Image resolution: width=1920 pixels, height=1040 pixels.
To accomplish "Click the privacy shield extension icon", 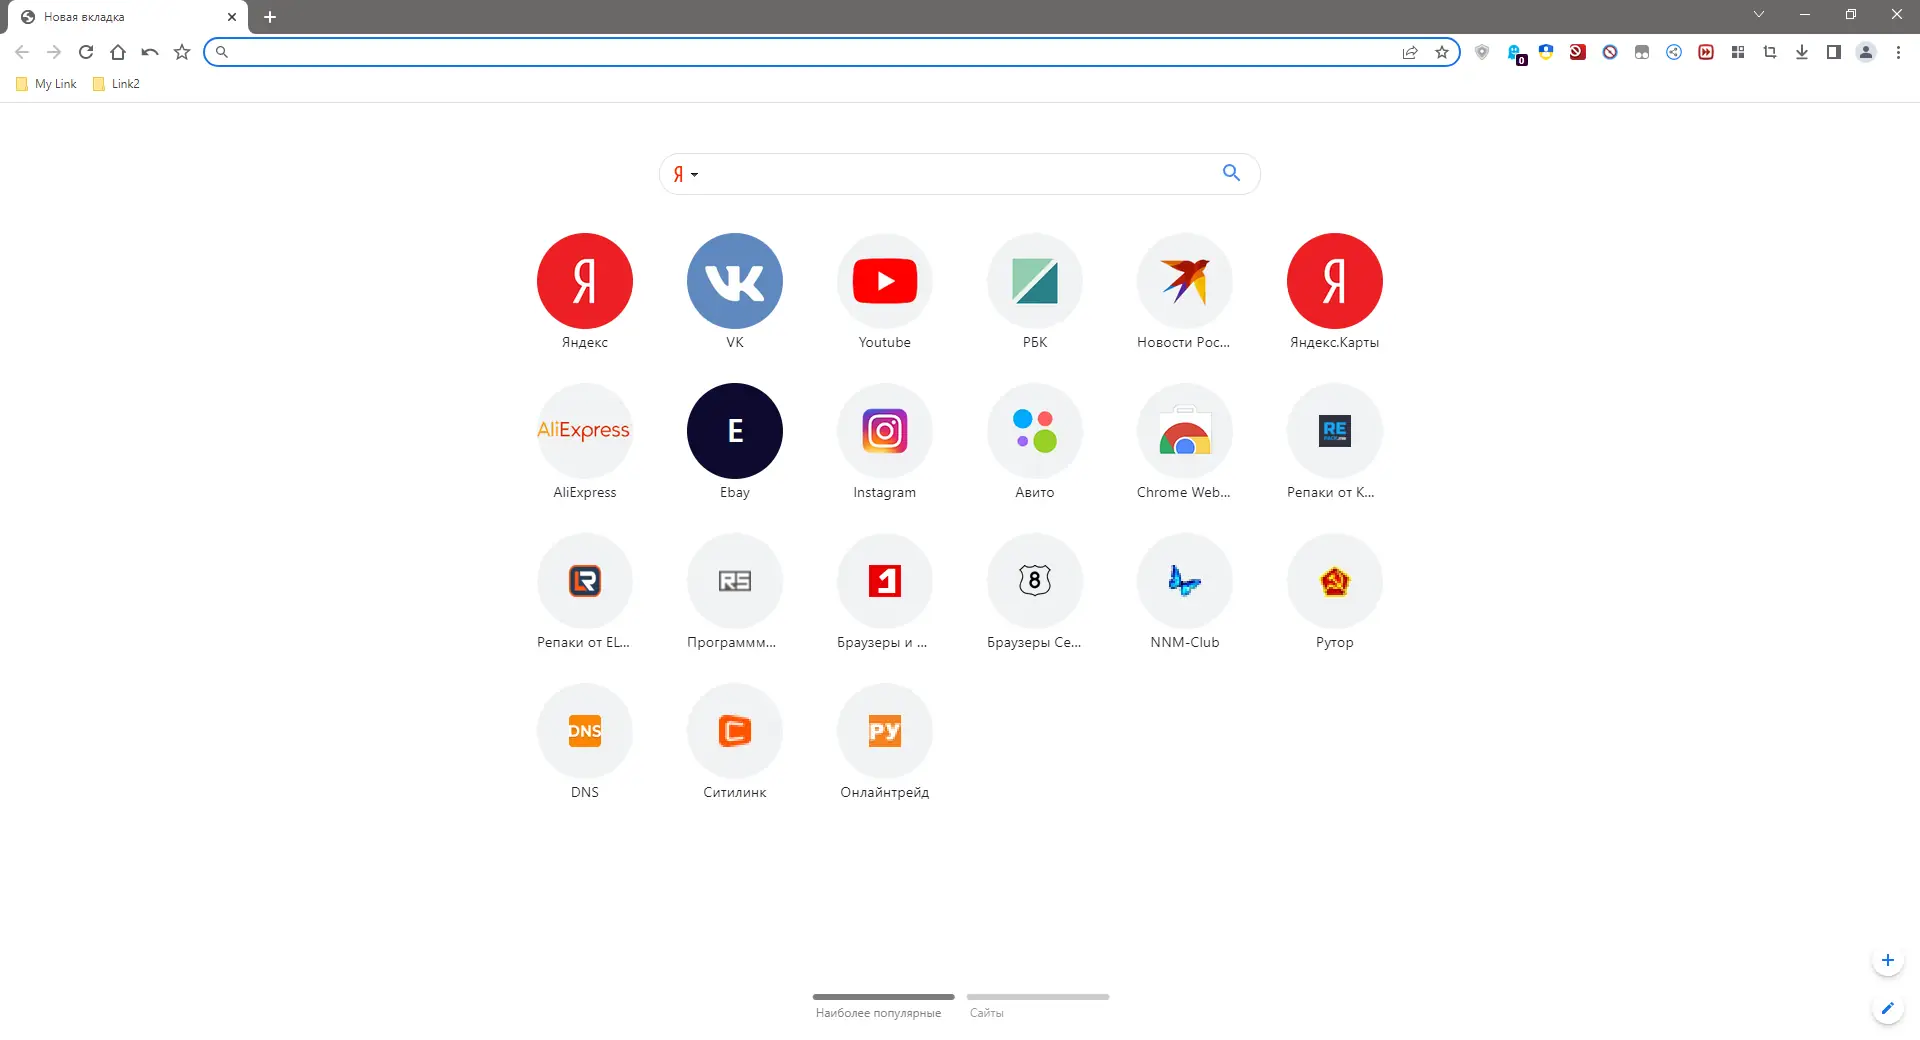I will pos(1482,52).
